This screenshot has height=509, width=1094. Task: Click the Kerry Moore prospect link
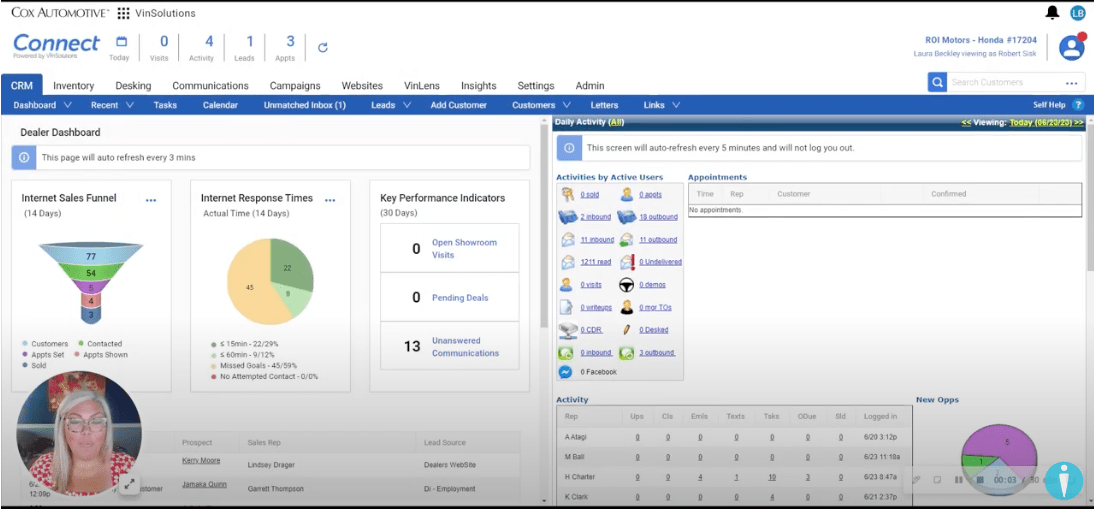click(x=201, y=460)
